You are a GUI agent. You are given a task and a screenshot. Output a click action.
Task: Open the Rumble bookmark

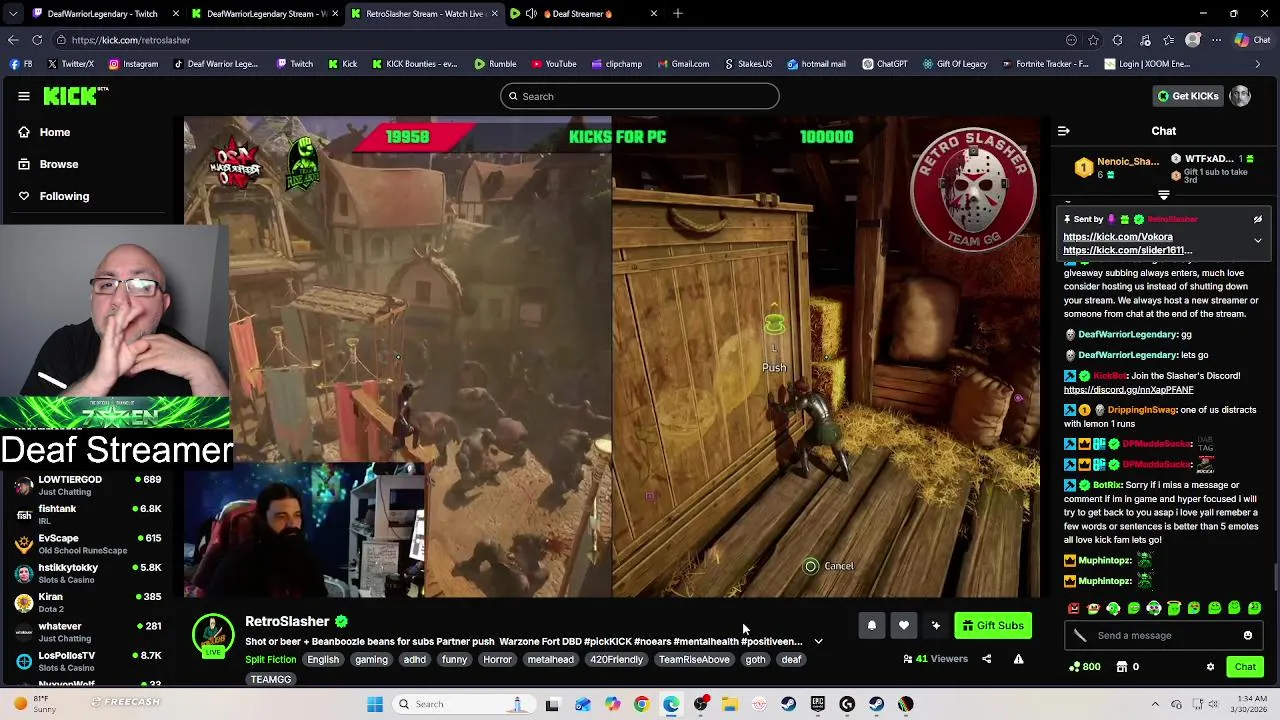click(495, 64)
